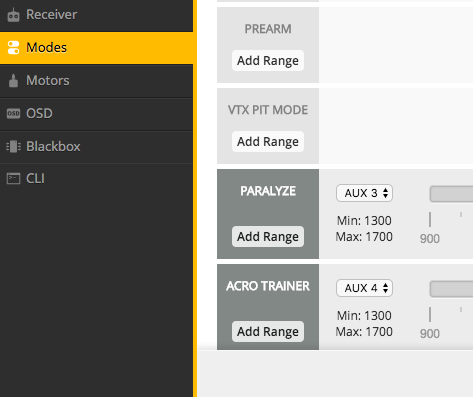Click the OSD icon in the sidebar

pyautogui.click(x=13, y=113)
